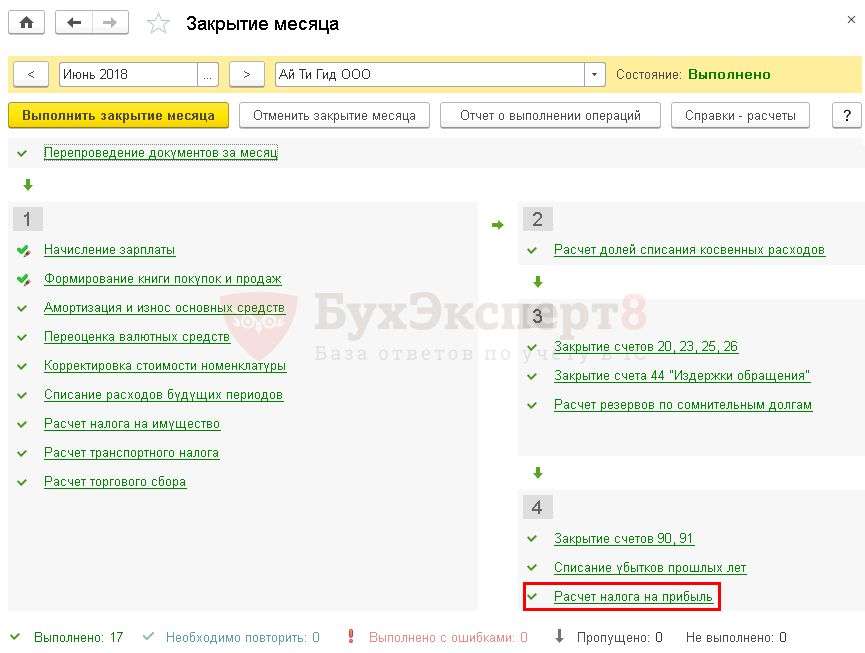Open Расчет налога на прибыль

633,596
